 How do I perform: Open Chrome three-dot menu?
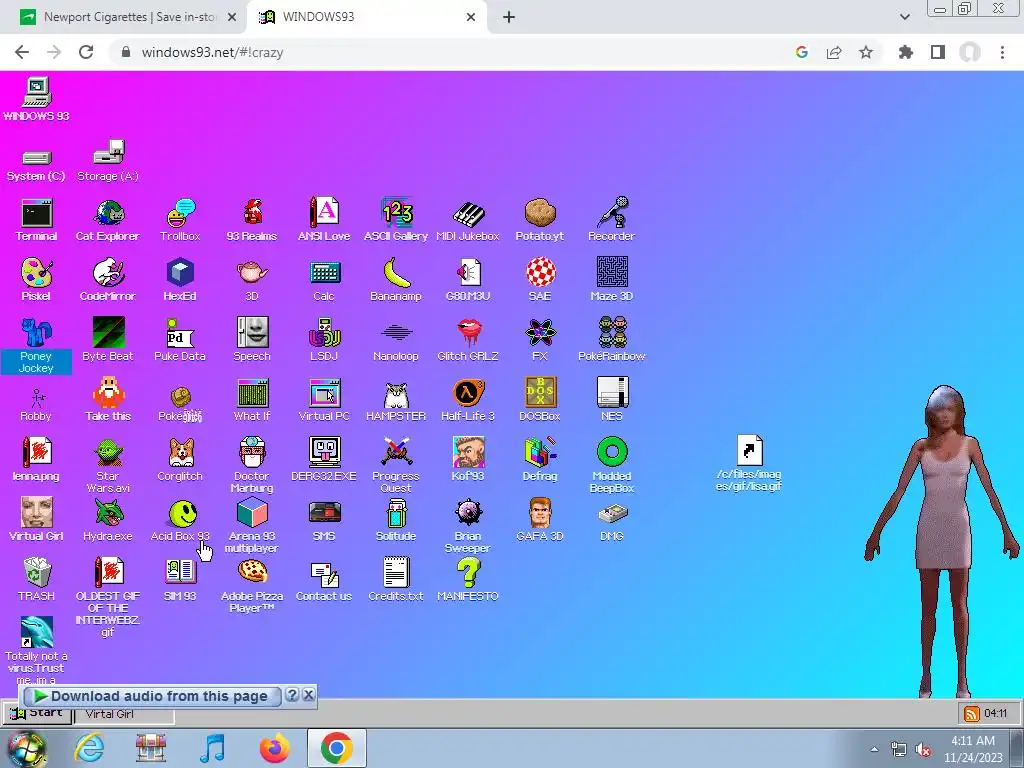(x=1002, y=52)
